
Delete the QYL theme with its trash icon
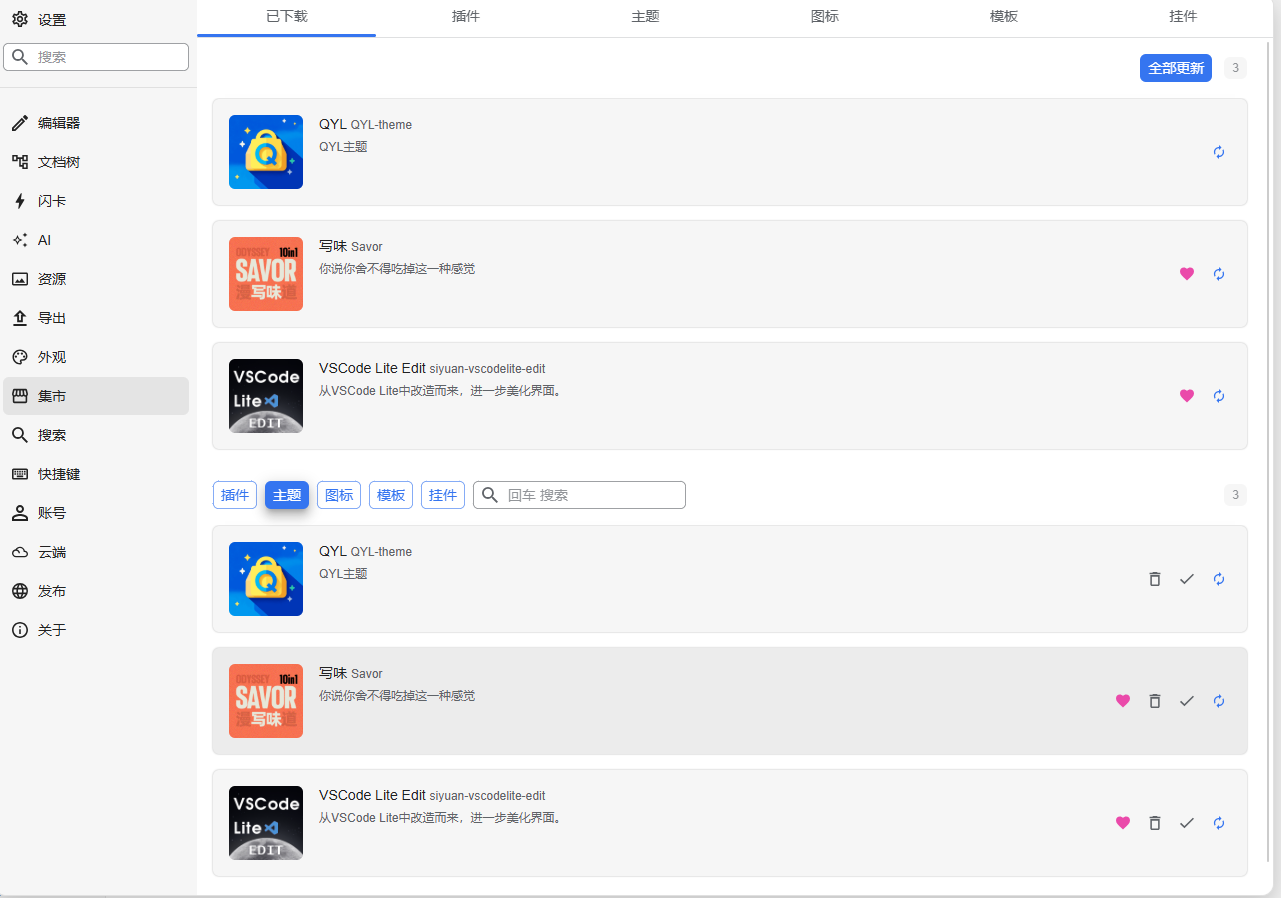[1155, 579]
